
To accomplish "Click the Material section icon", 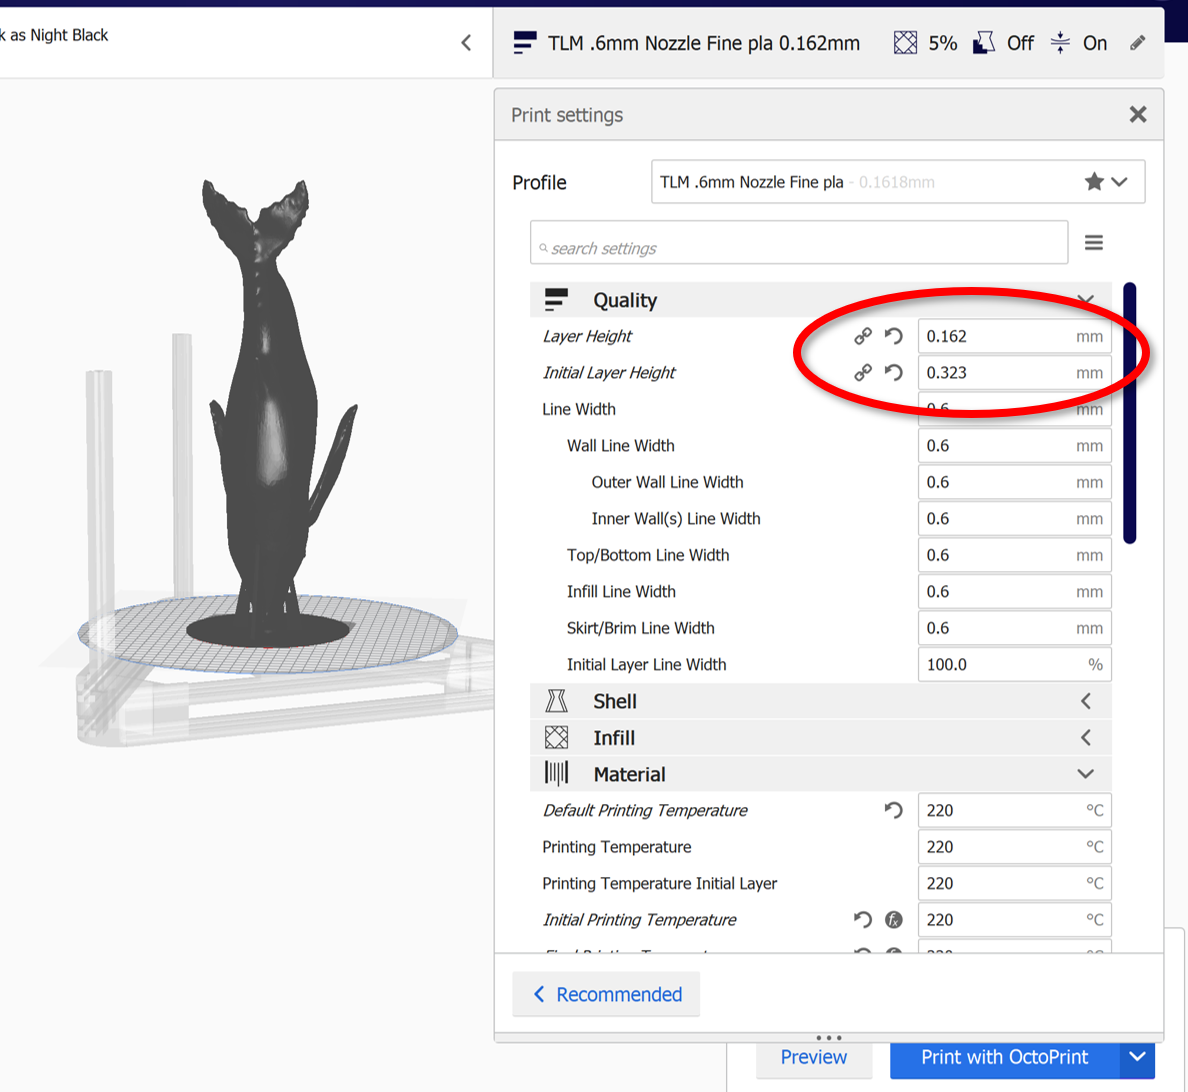I will tap(556, 773).
